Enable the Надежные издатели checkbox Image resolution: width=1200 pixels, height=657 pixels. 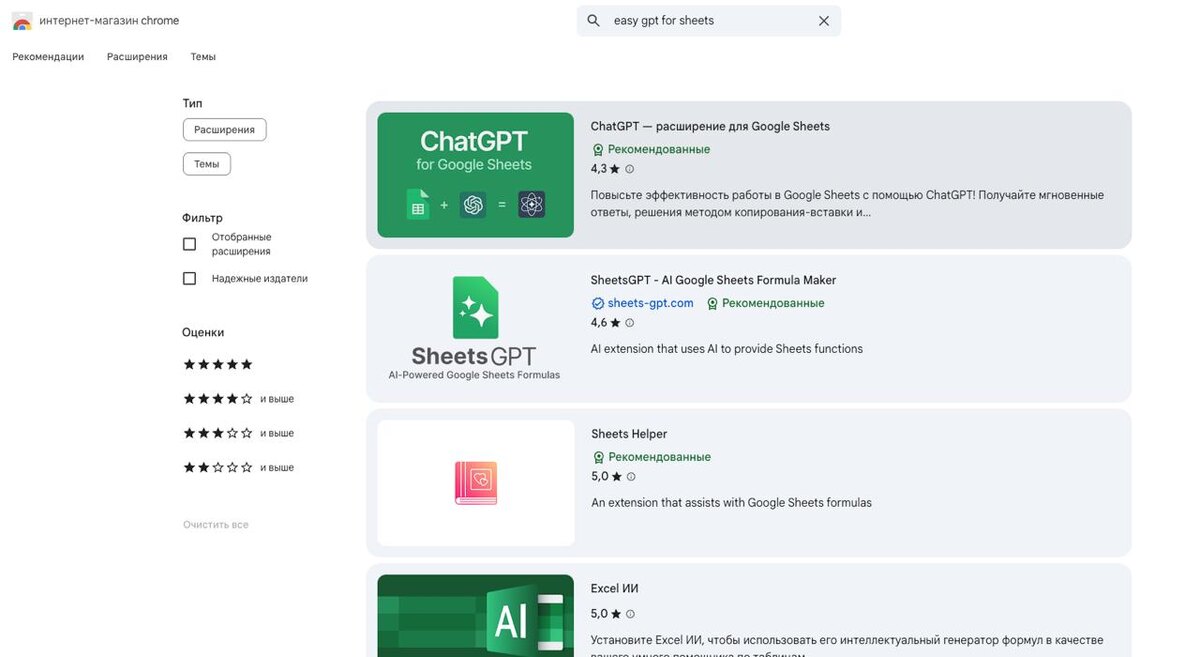(189, 279)
